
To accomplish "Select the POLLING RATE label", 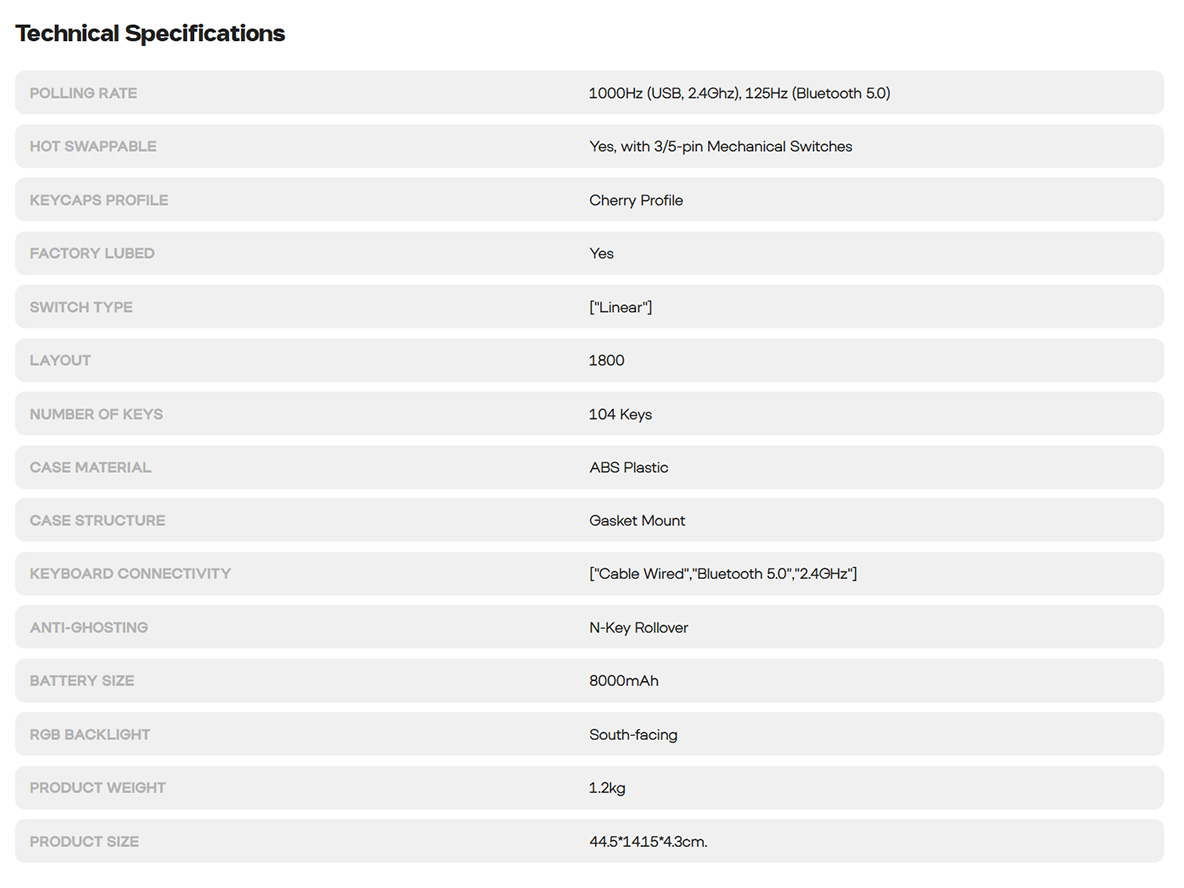I will [x=83, y=93].
